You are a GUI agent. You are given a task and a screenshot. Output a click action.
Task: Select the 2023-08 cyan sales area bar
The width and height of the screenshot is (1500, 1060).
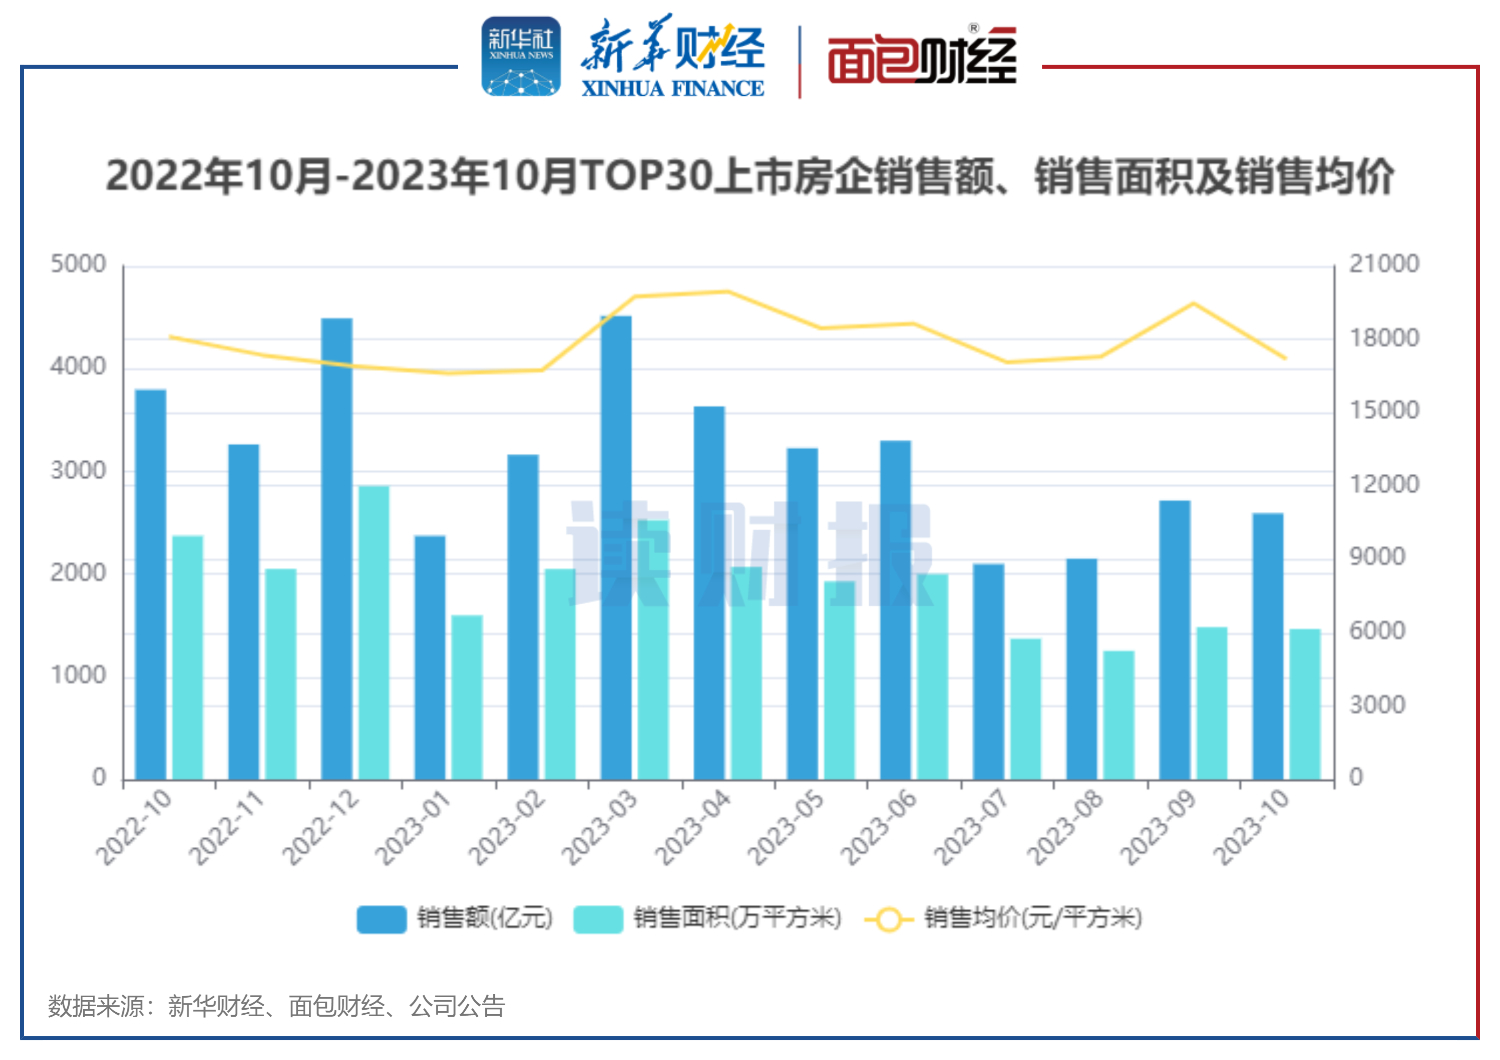(1119, 715)
